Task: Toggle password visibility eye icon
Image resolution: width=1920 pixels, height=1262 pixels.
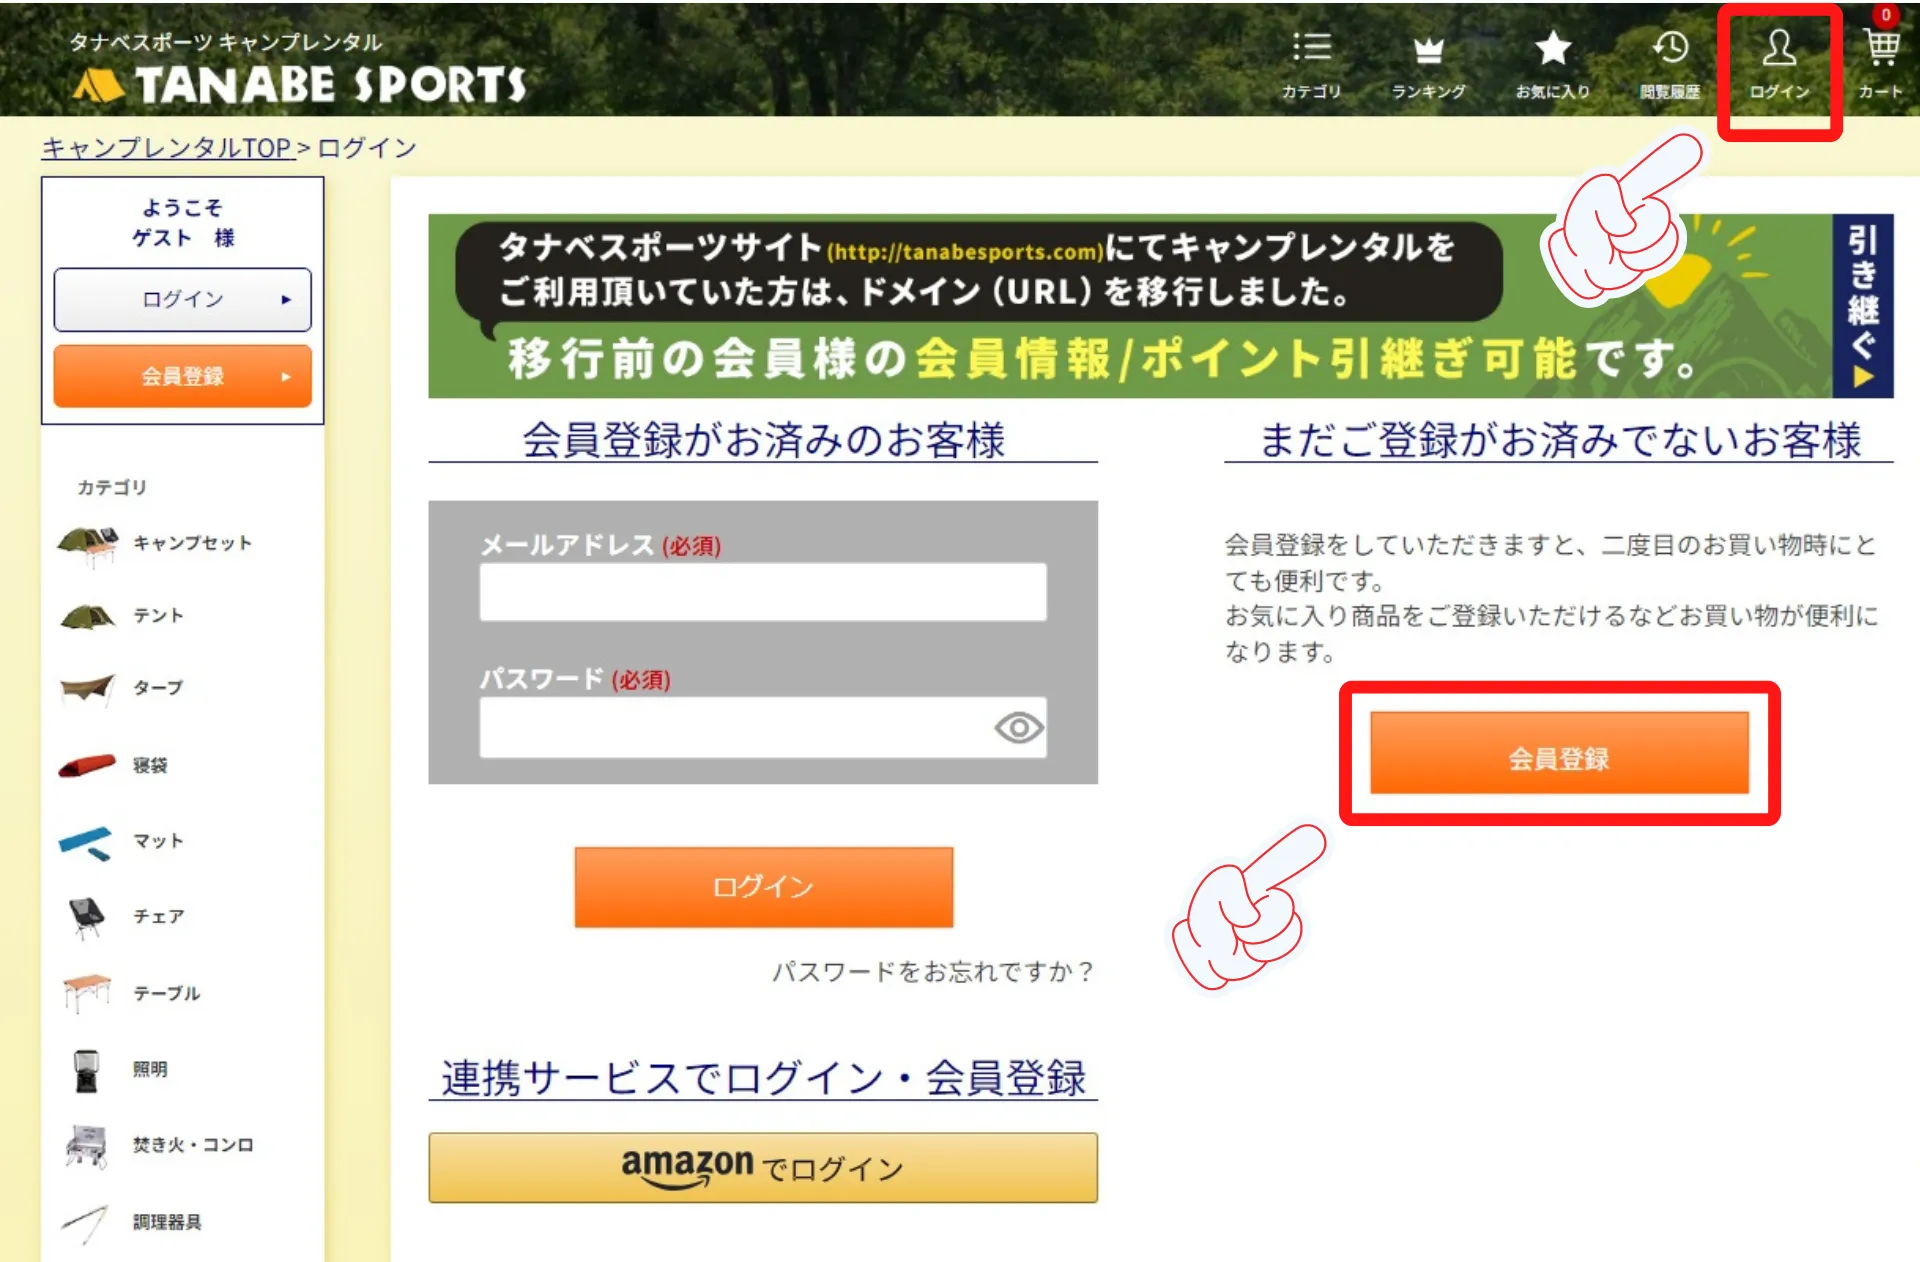Action: coord(1019,727)
